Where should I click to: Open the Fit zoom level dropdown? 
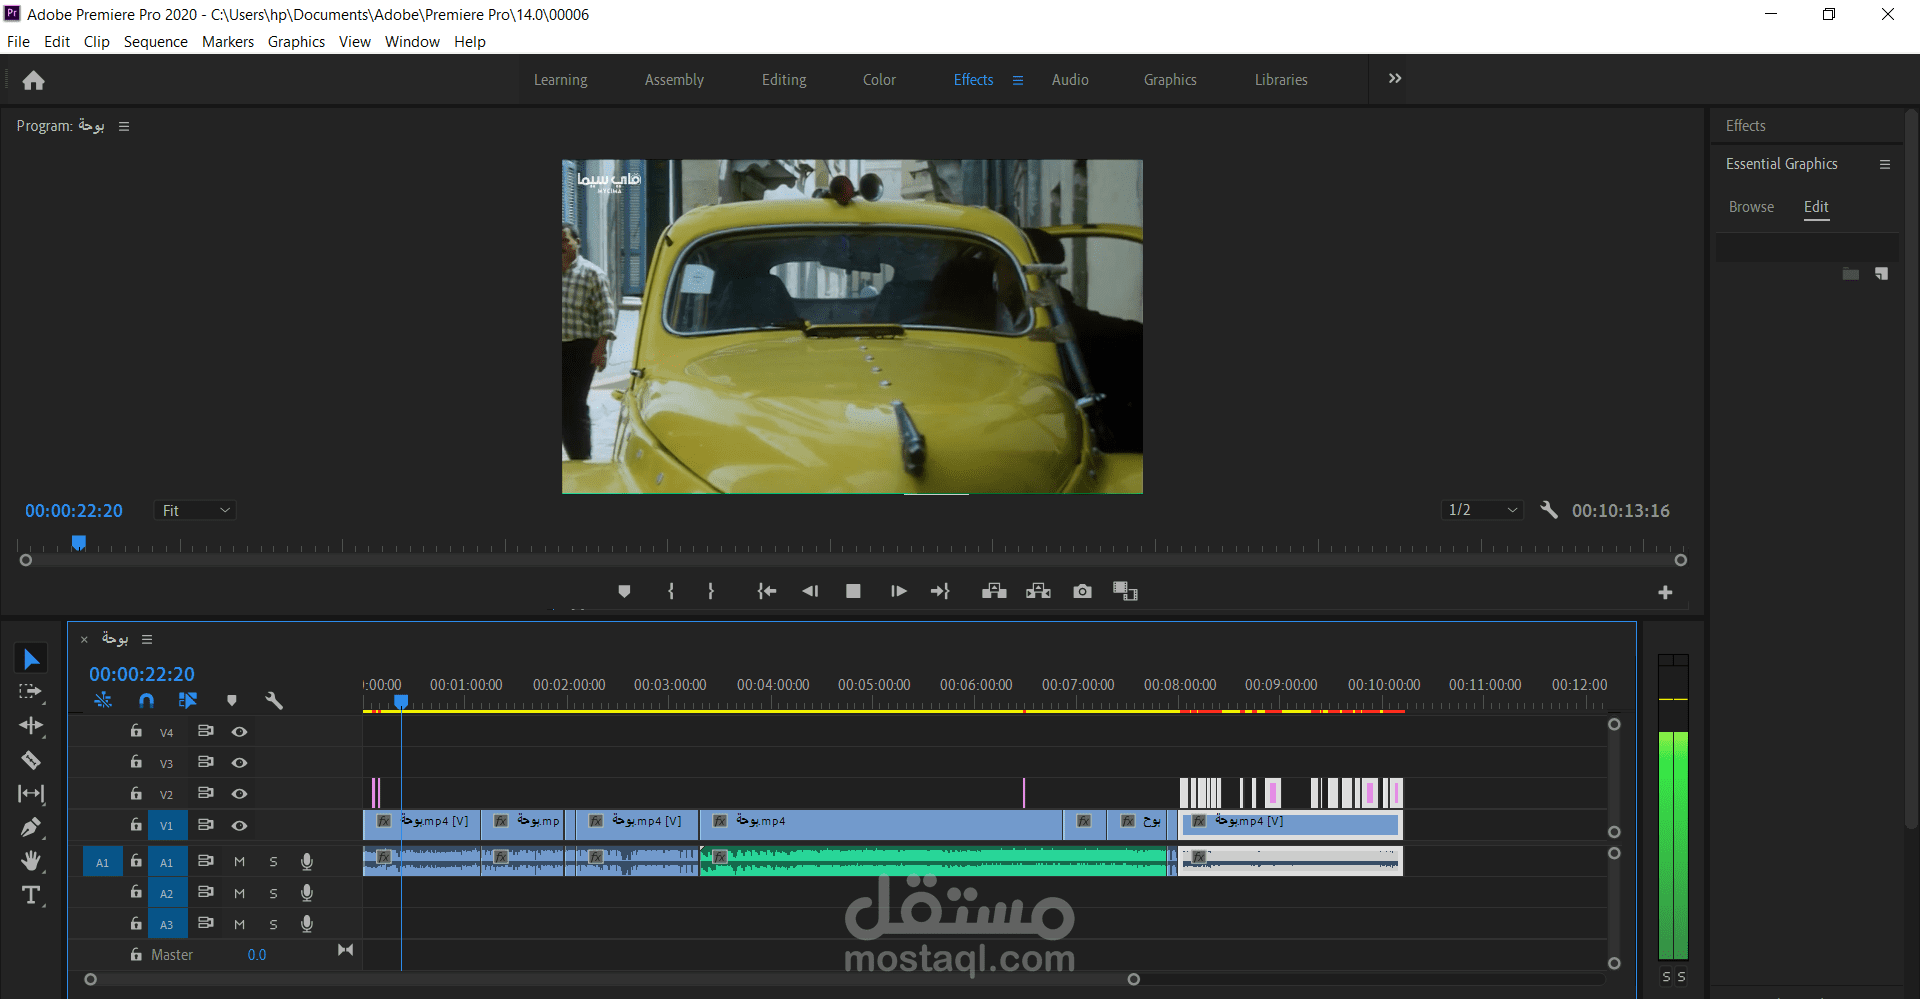(195, 511)
